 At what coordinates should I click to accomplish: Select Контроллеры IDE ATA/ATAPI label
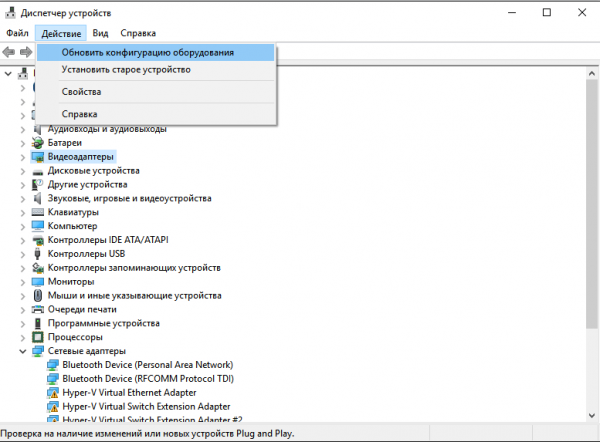pos(108,240)
